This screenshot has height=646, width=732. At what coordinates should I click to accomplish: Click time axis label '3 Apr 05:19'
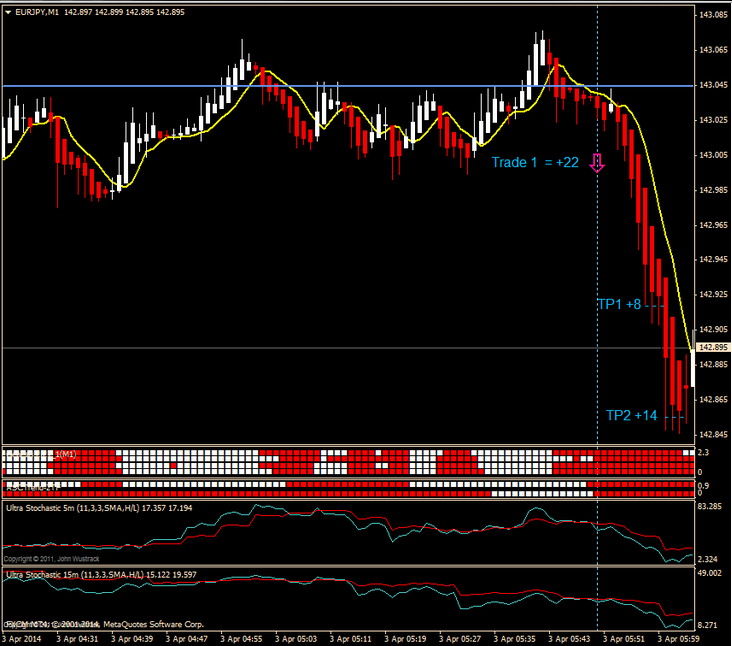(x=405, y=639)
